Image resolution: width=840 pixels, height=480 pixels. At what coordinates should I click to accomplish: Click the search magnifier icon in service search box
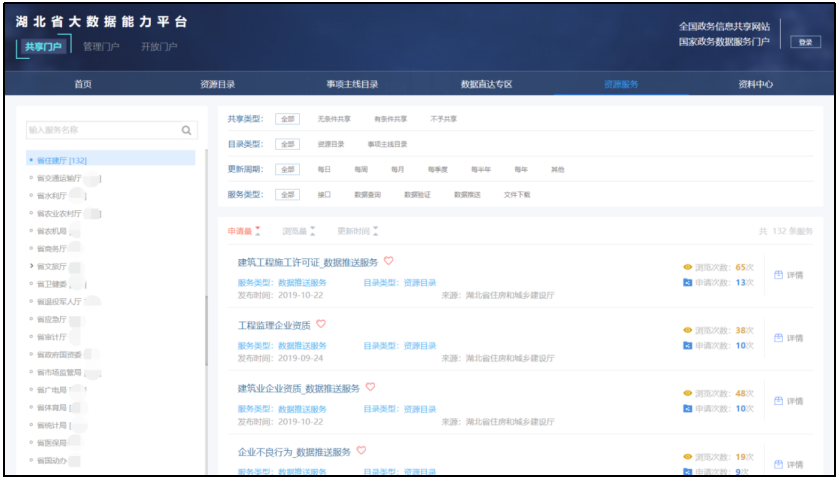pyautogui.click(x=186, y=130)
